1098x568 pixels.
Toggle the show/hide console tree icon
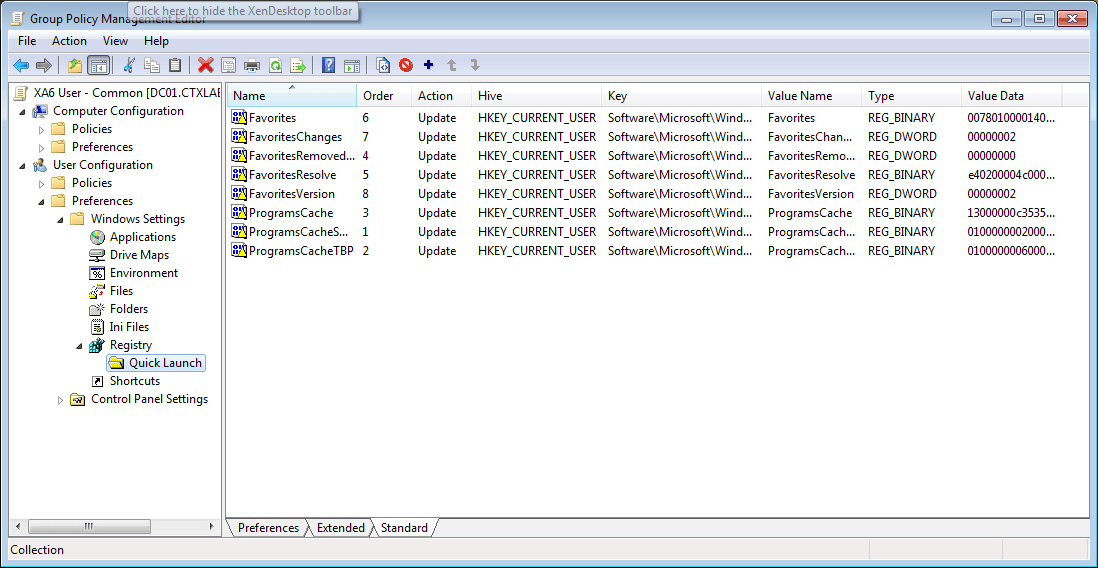[x=99, y=66]
